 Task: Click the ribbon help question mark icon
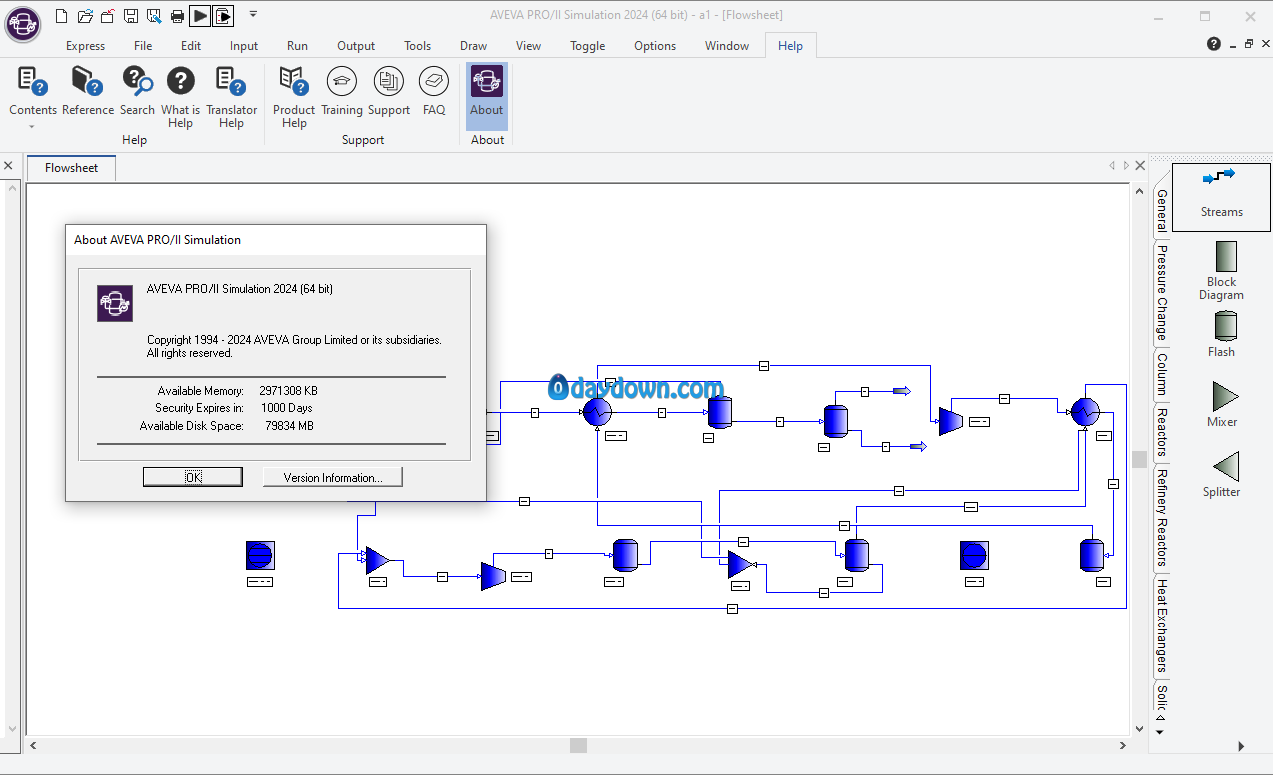[1213, 44]
